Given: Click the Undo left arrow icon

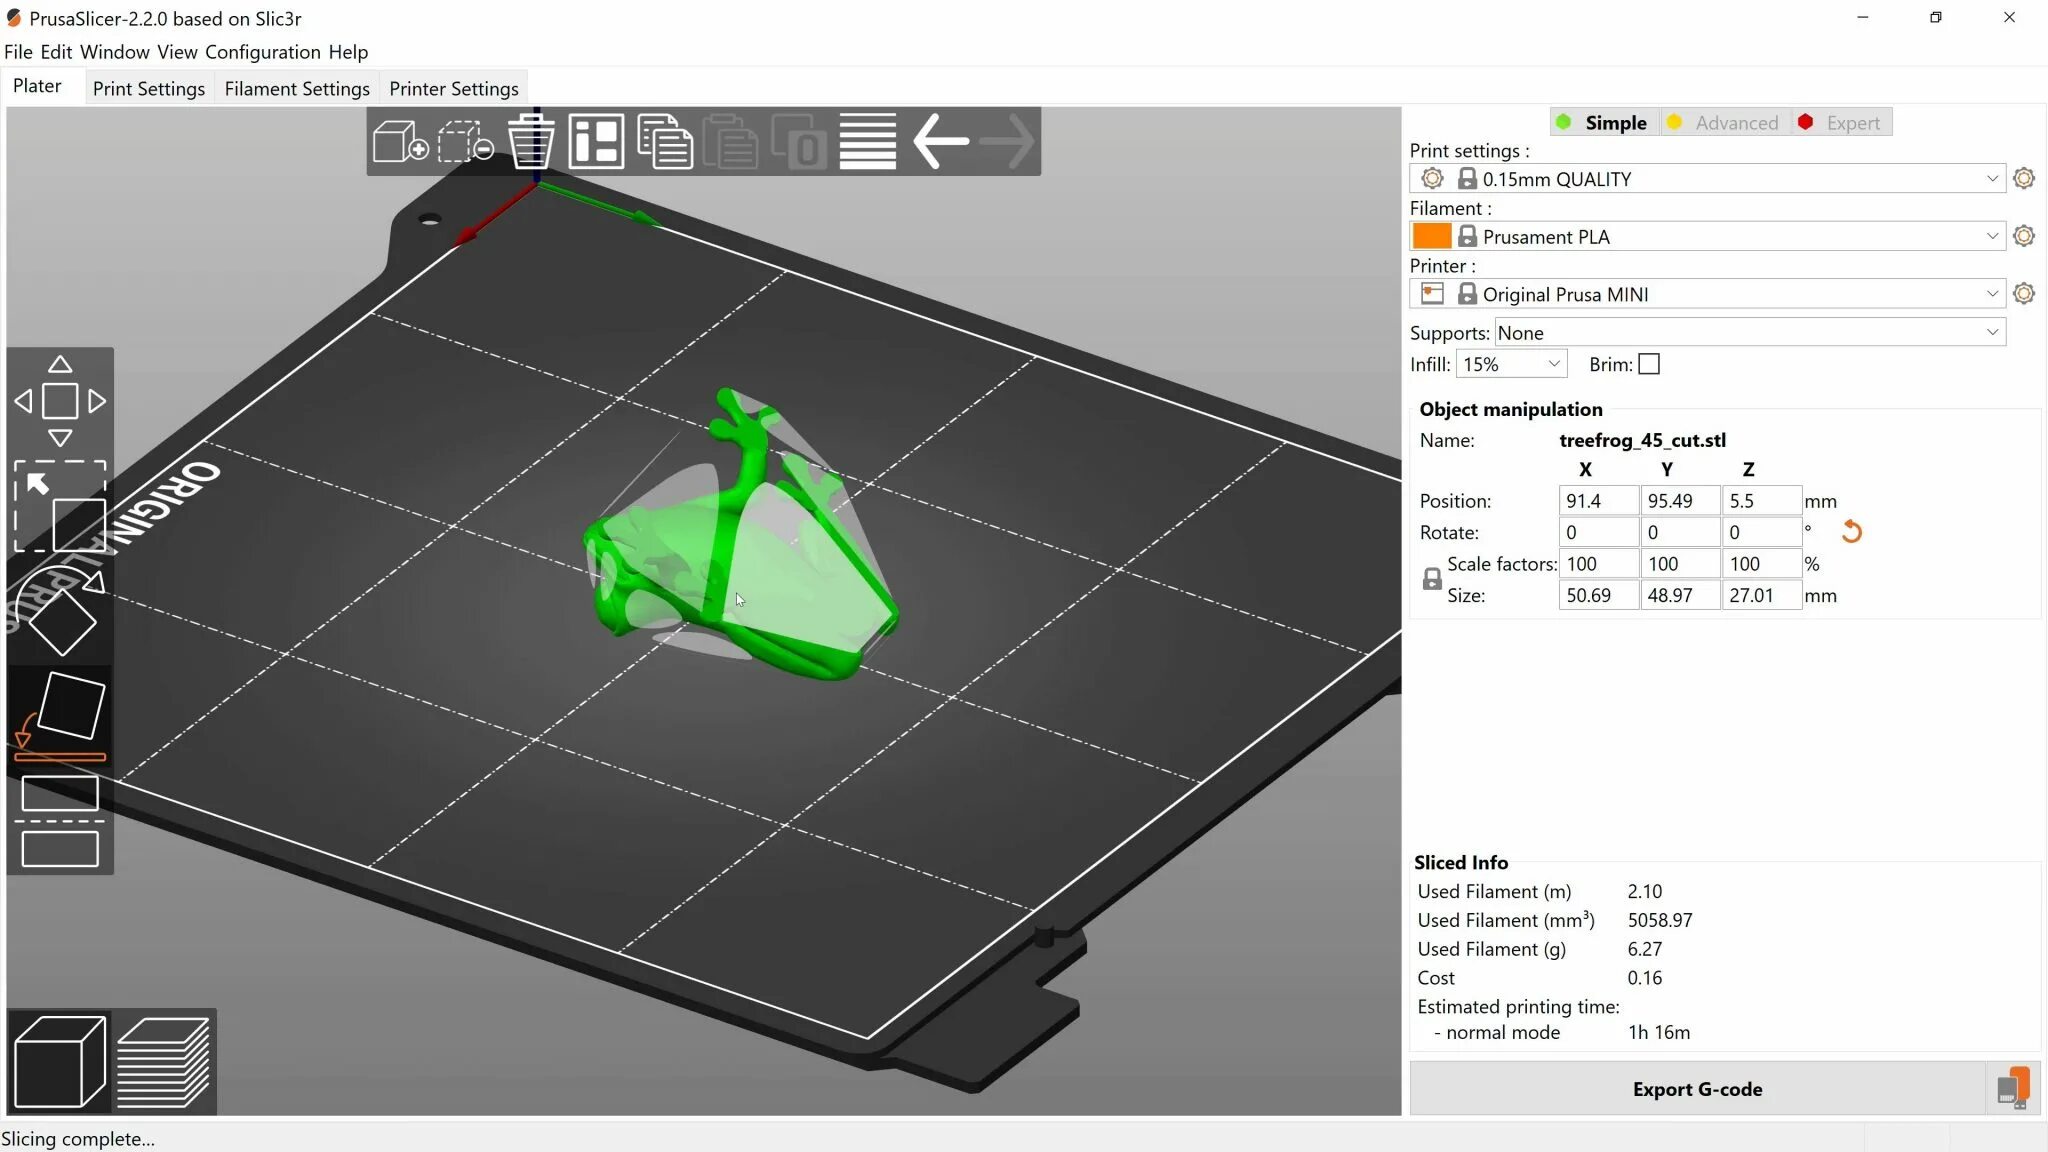Looking at the screenshot, I should pos(940,141).
